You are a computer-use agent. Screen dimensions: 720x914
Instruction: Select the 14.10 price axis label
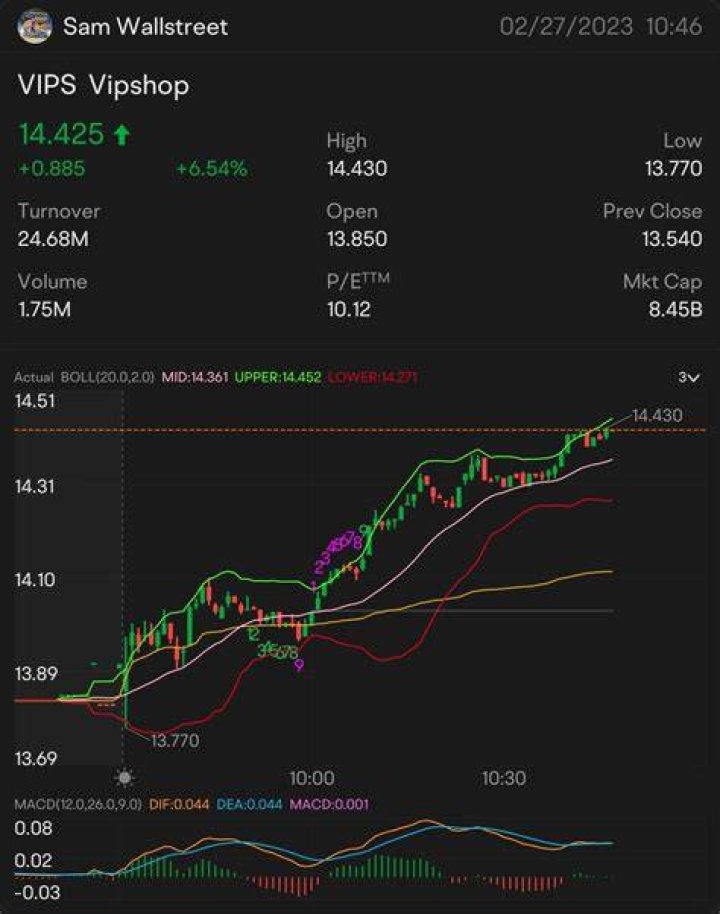[35, 580]
